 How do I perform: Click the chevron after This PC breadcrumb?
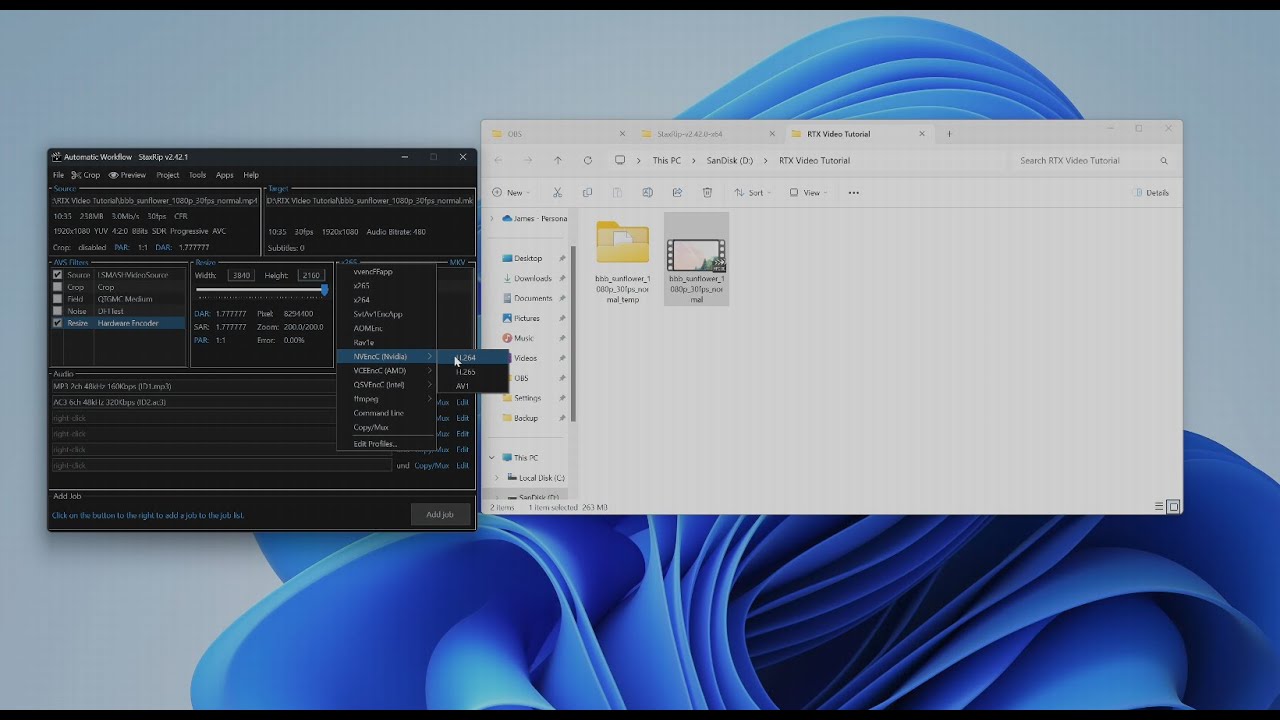(695, 160)
